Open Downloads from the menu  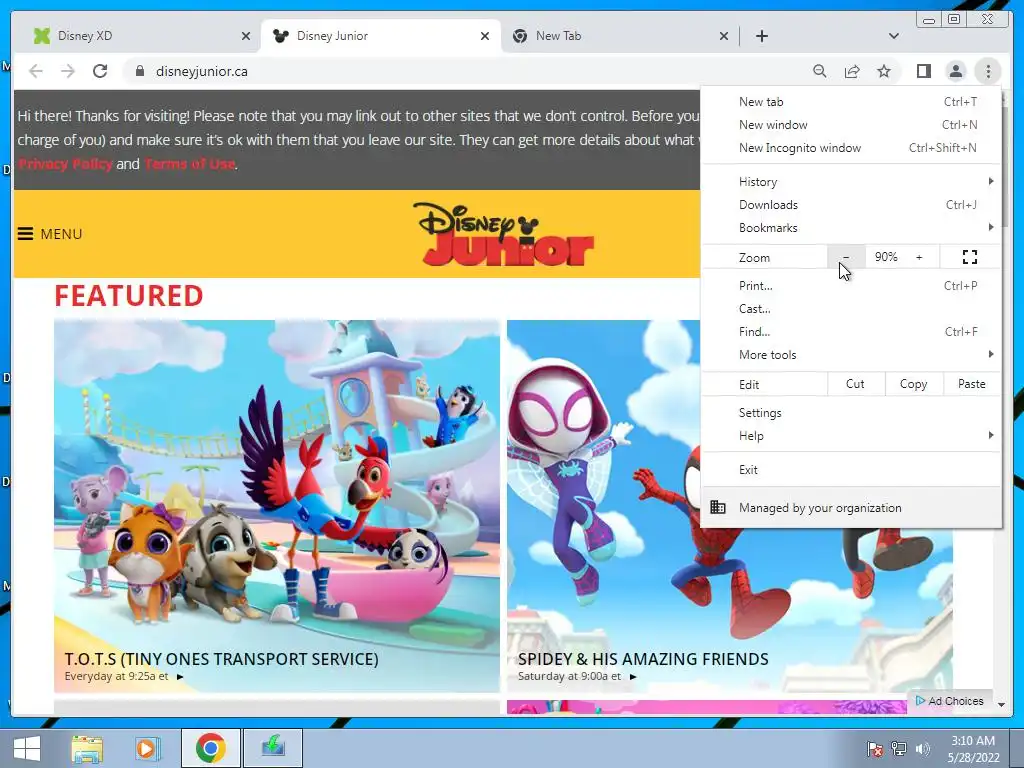click(850, 204)
